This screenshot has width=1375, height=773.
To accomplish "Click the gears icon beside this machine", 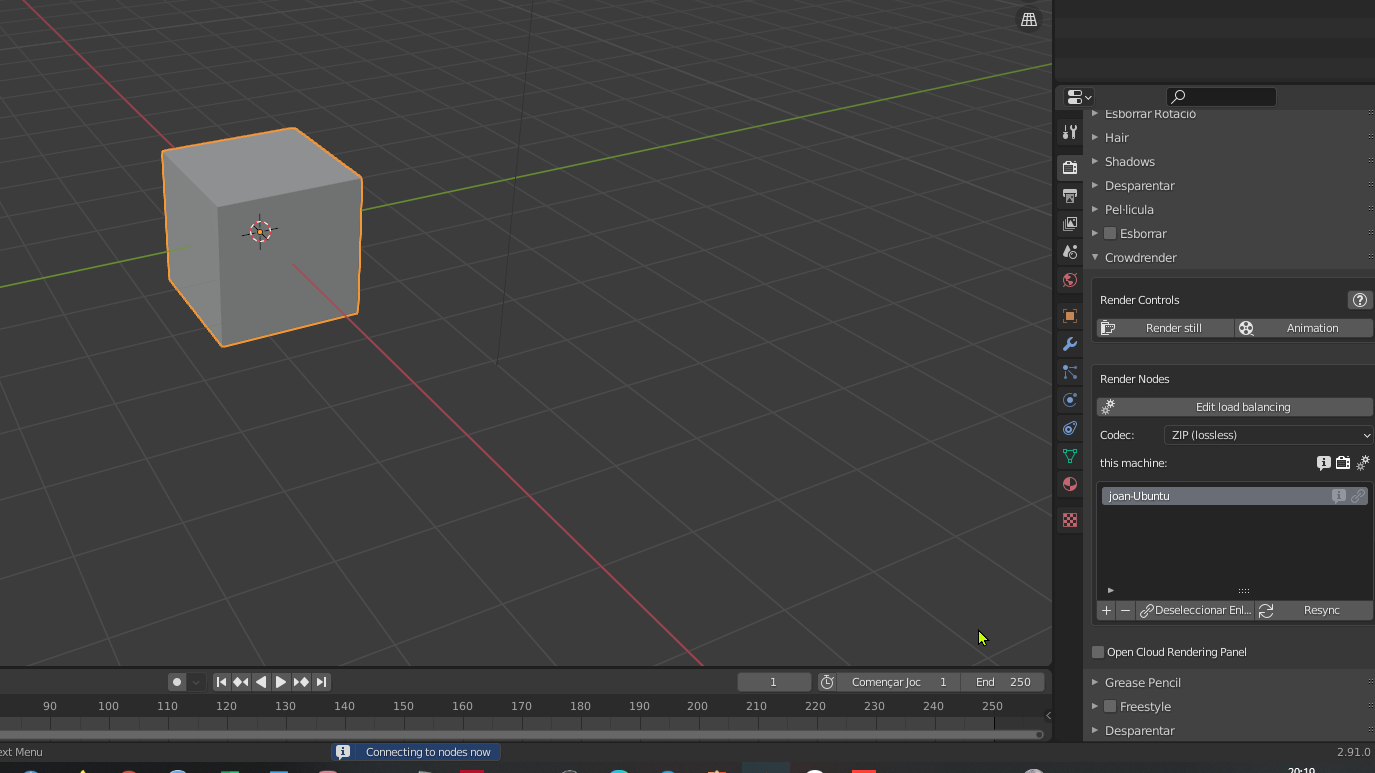I will [x=1362, y=463].
